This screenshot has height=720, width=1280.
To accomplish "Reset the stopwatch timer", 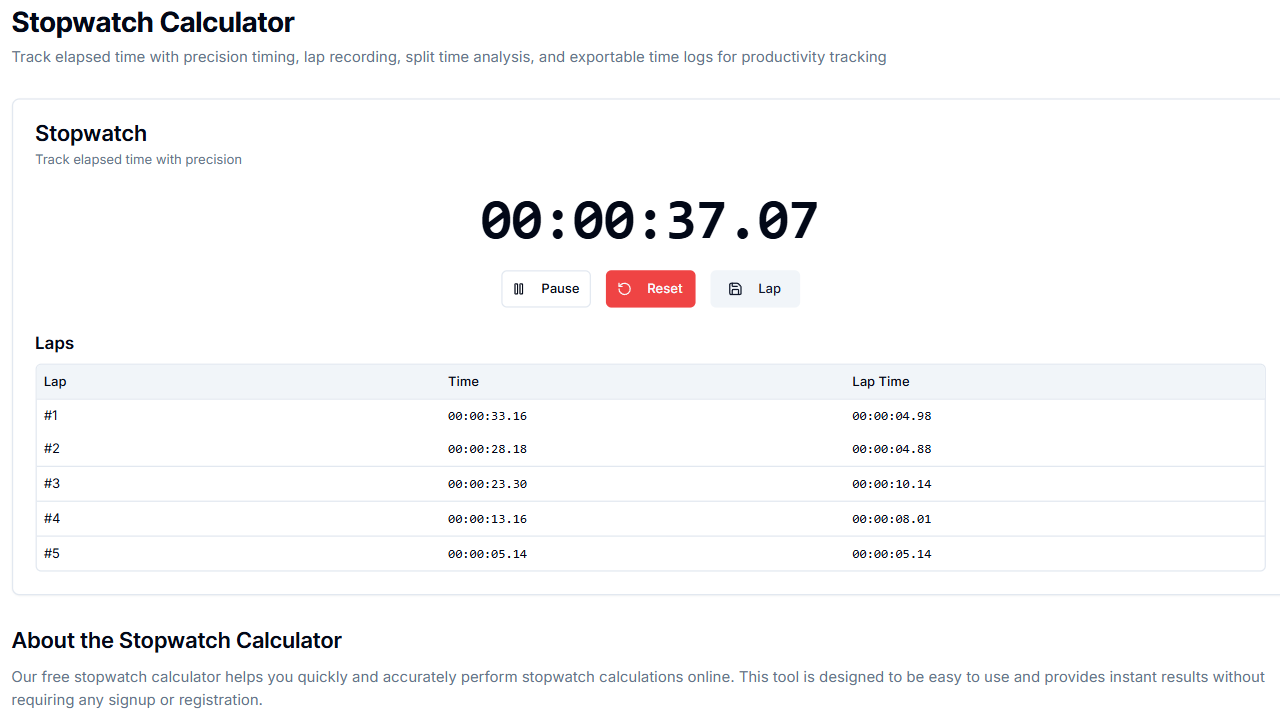I will click(650, 288).
